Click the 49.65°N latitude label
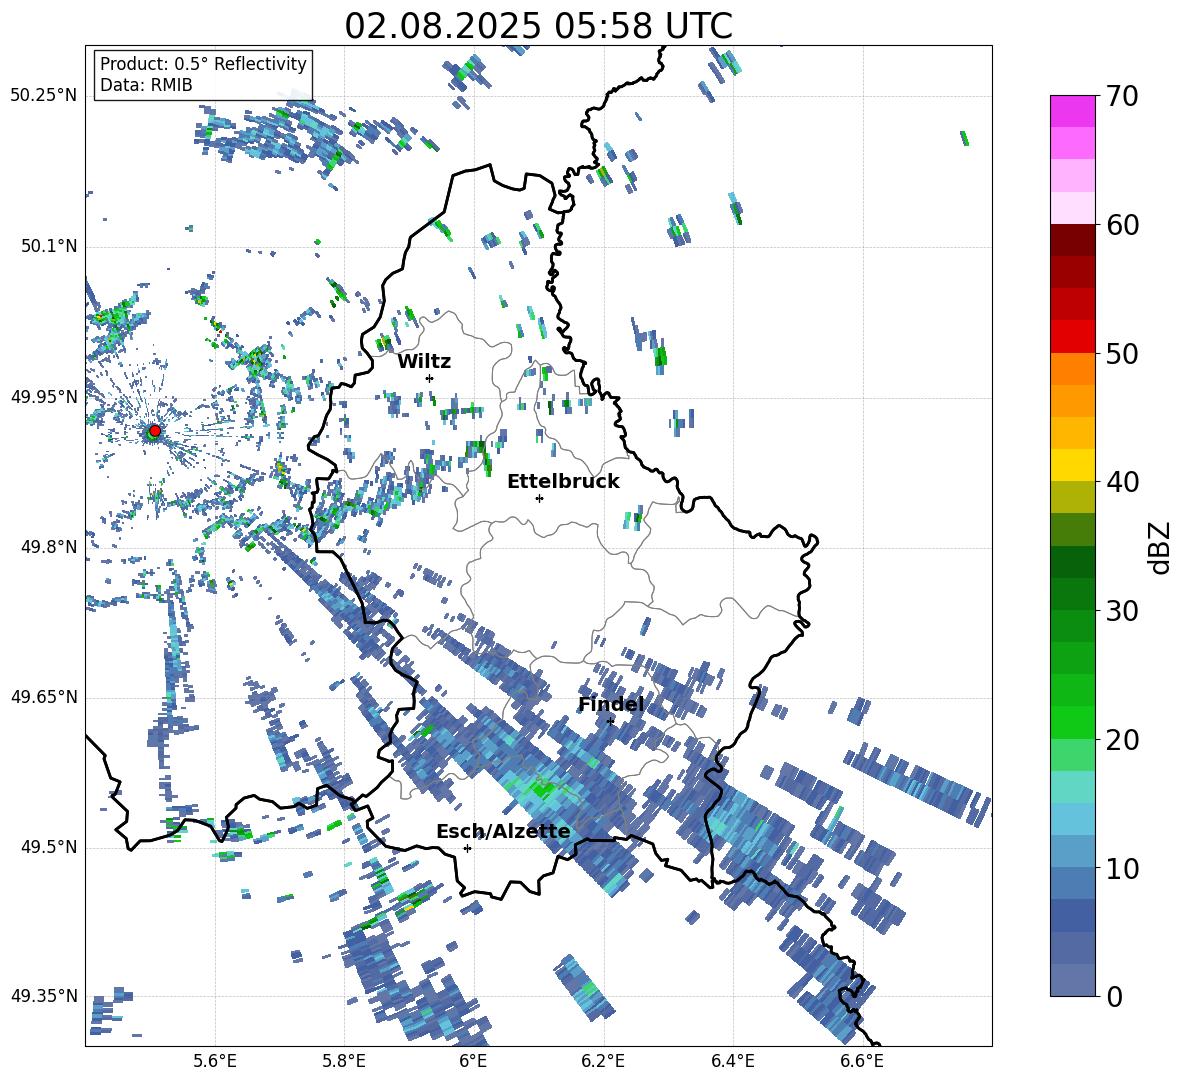Image resolution: width=1184 pixels, height=1081 pixels. (44, 697)
